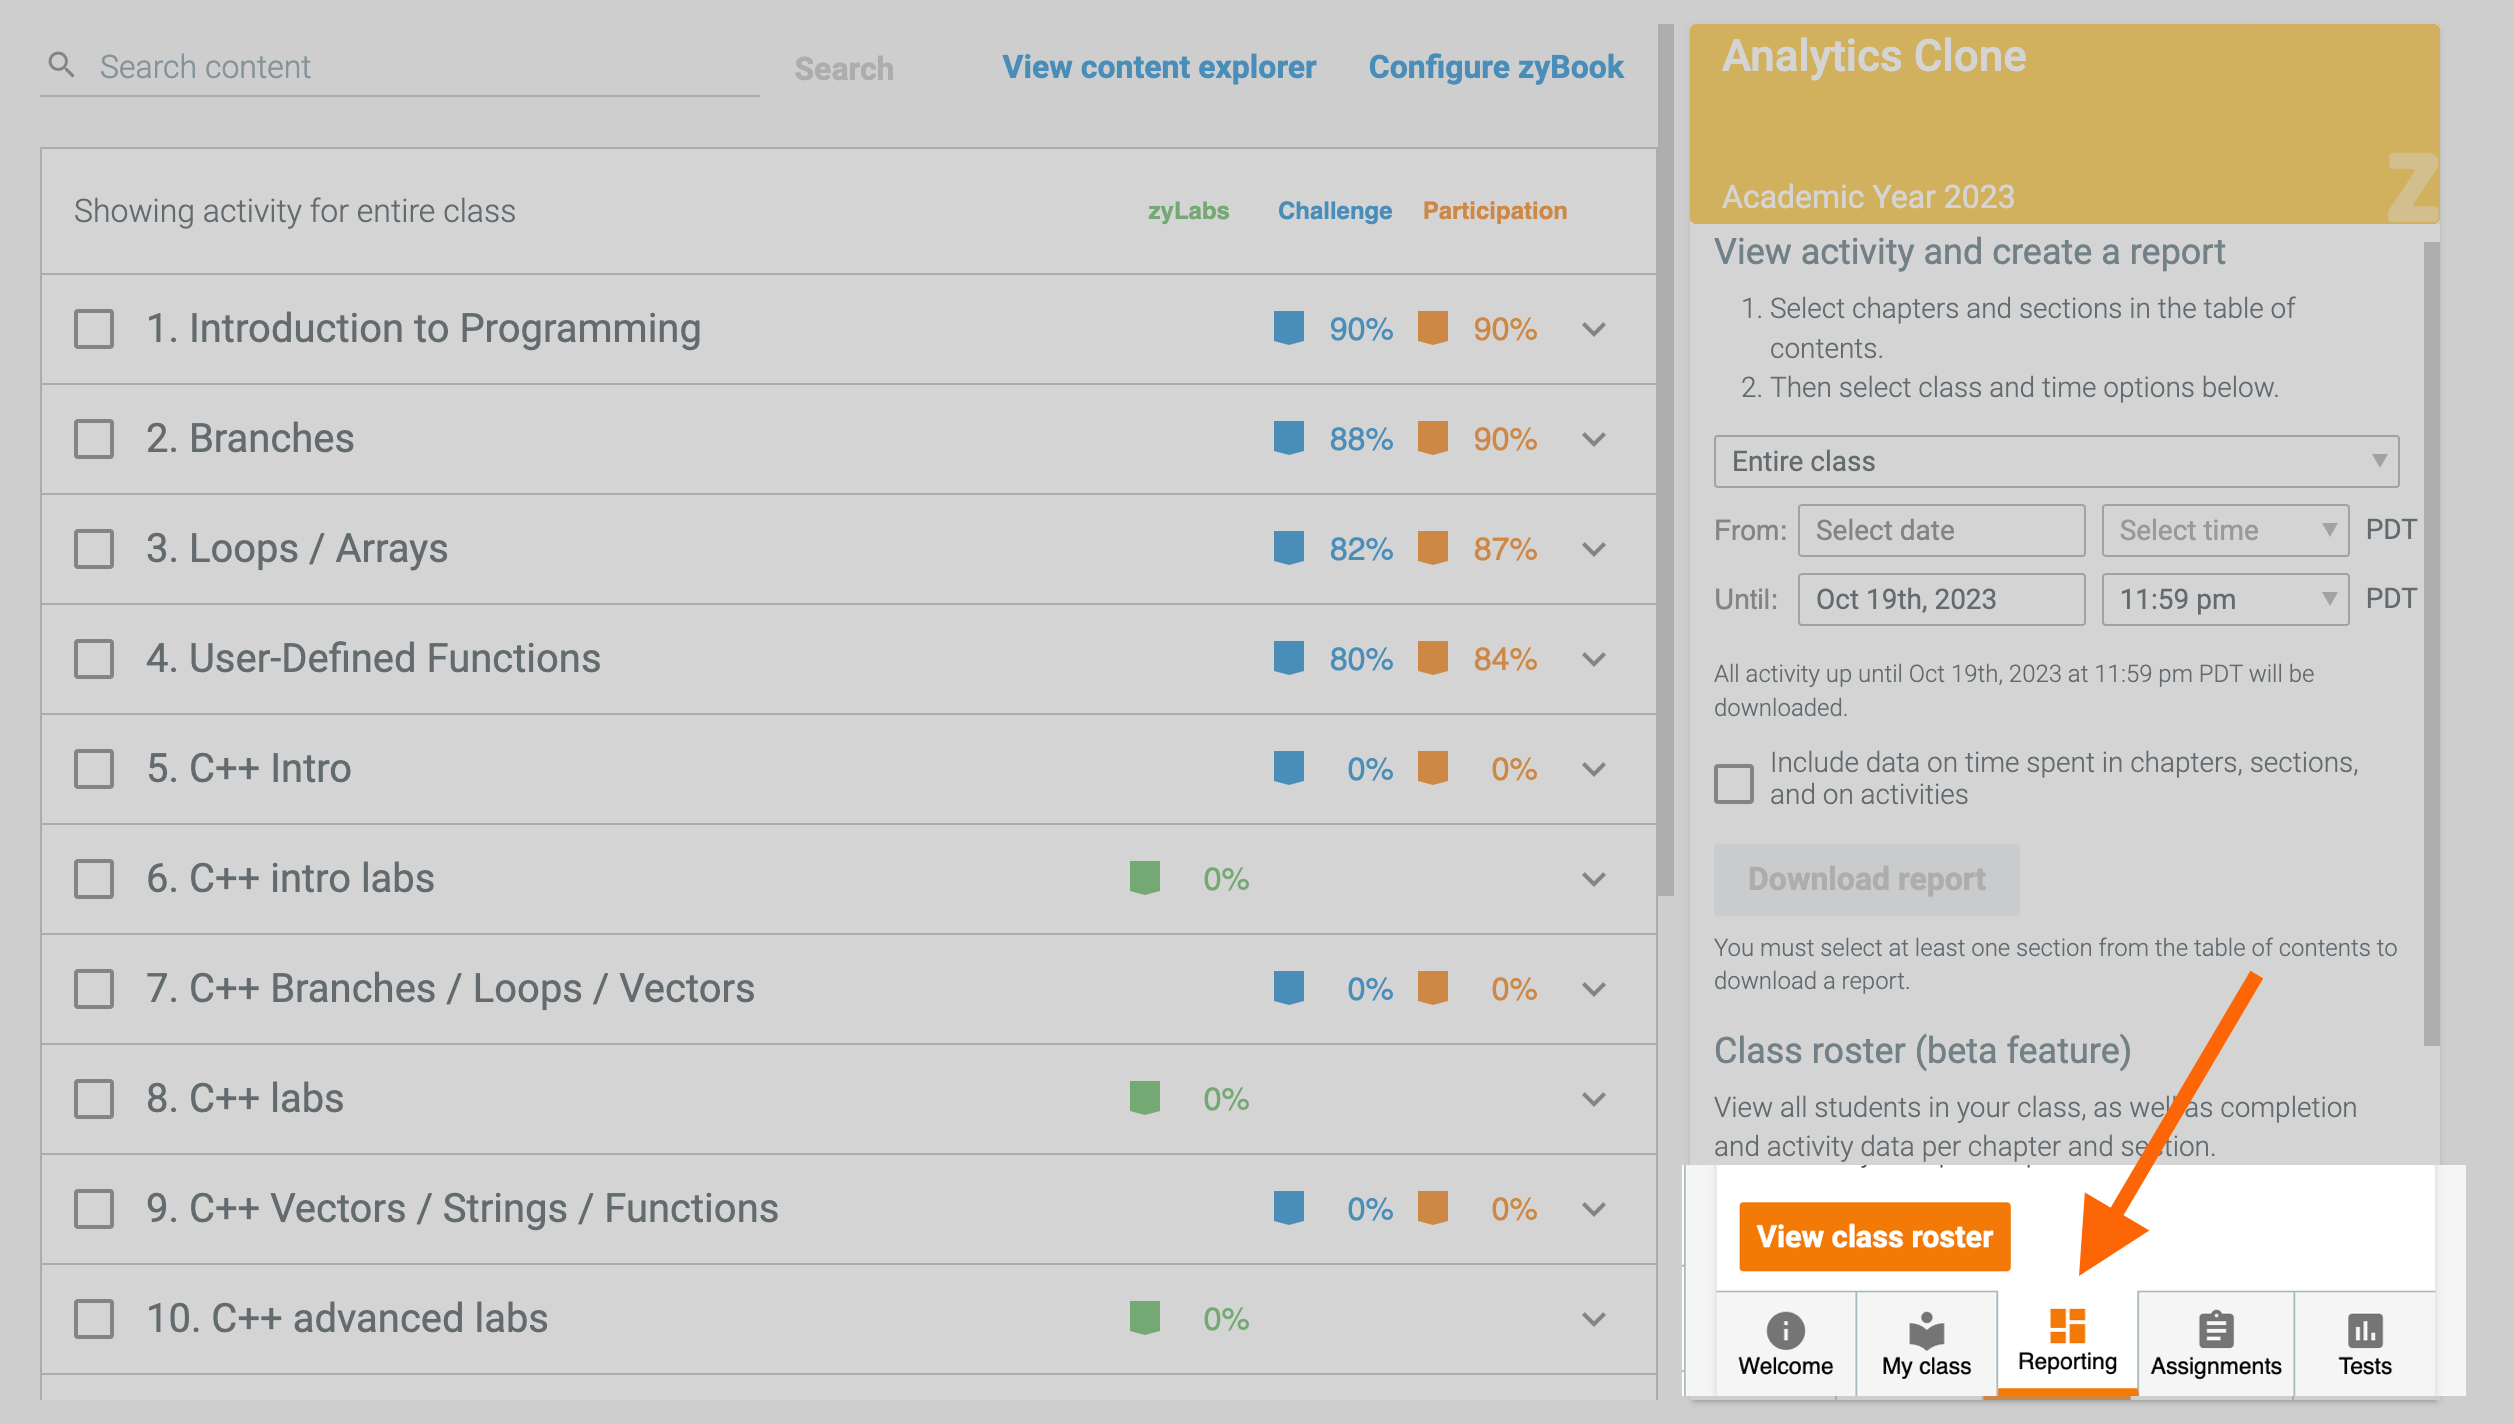The height and width of the screenshot is (1424, 2514).
Task: Expand the C++ advanced labs chapter
Action: [1595, 1319]
